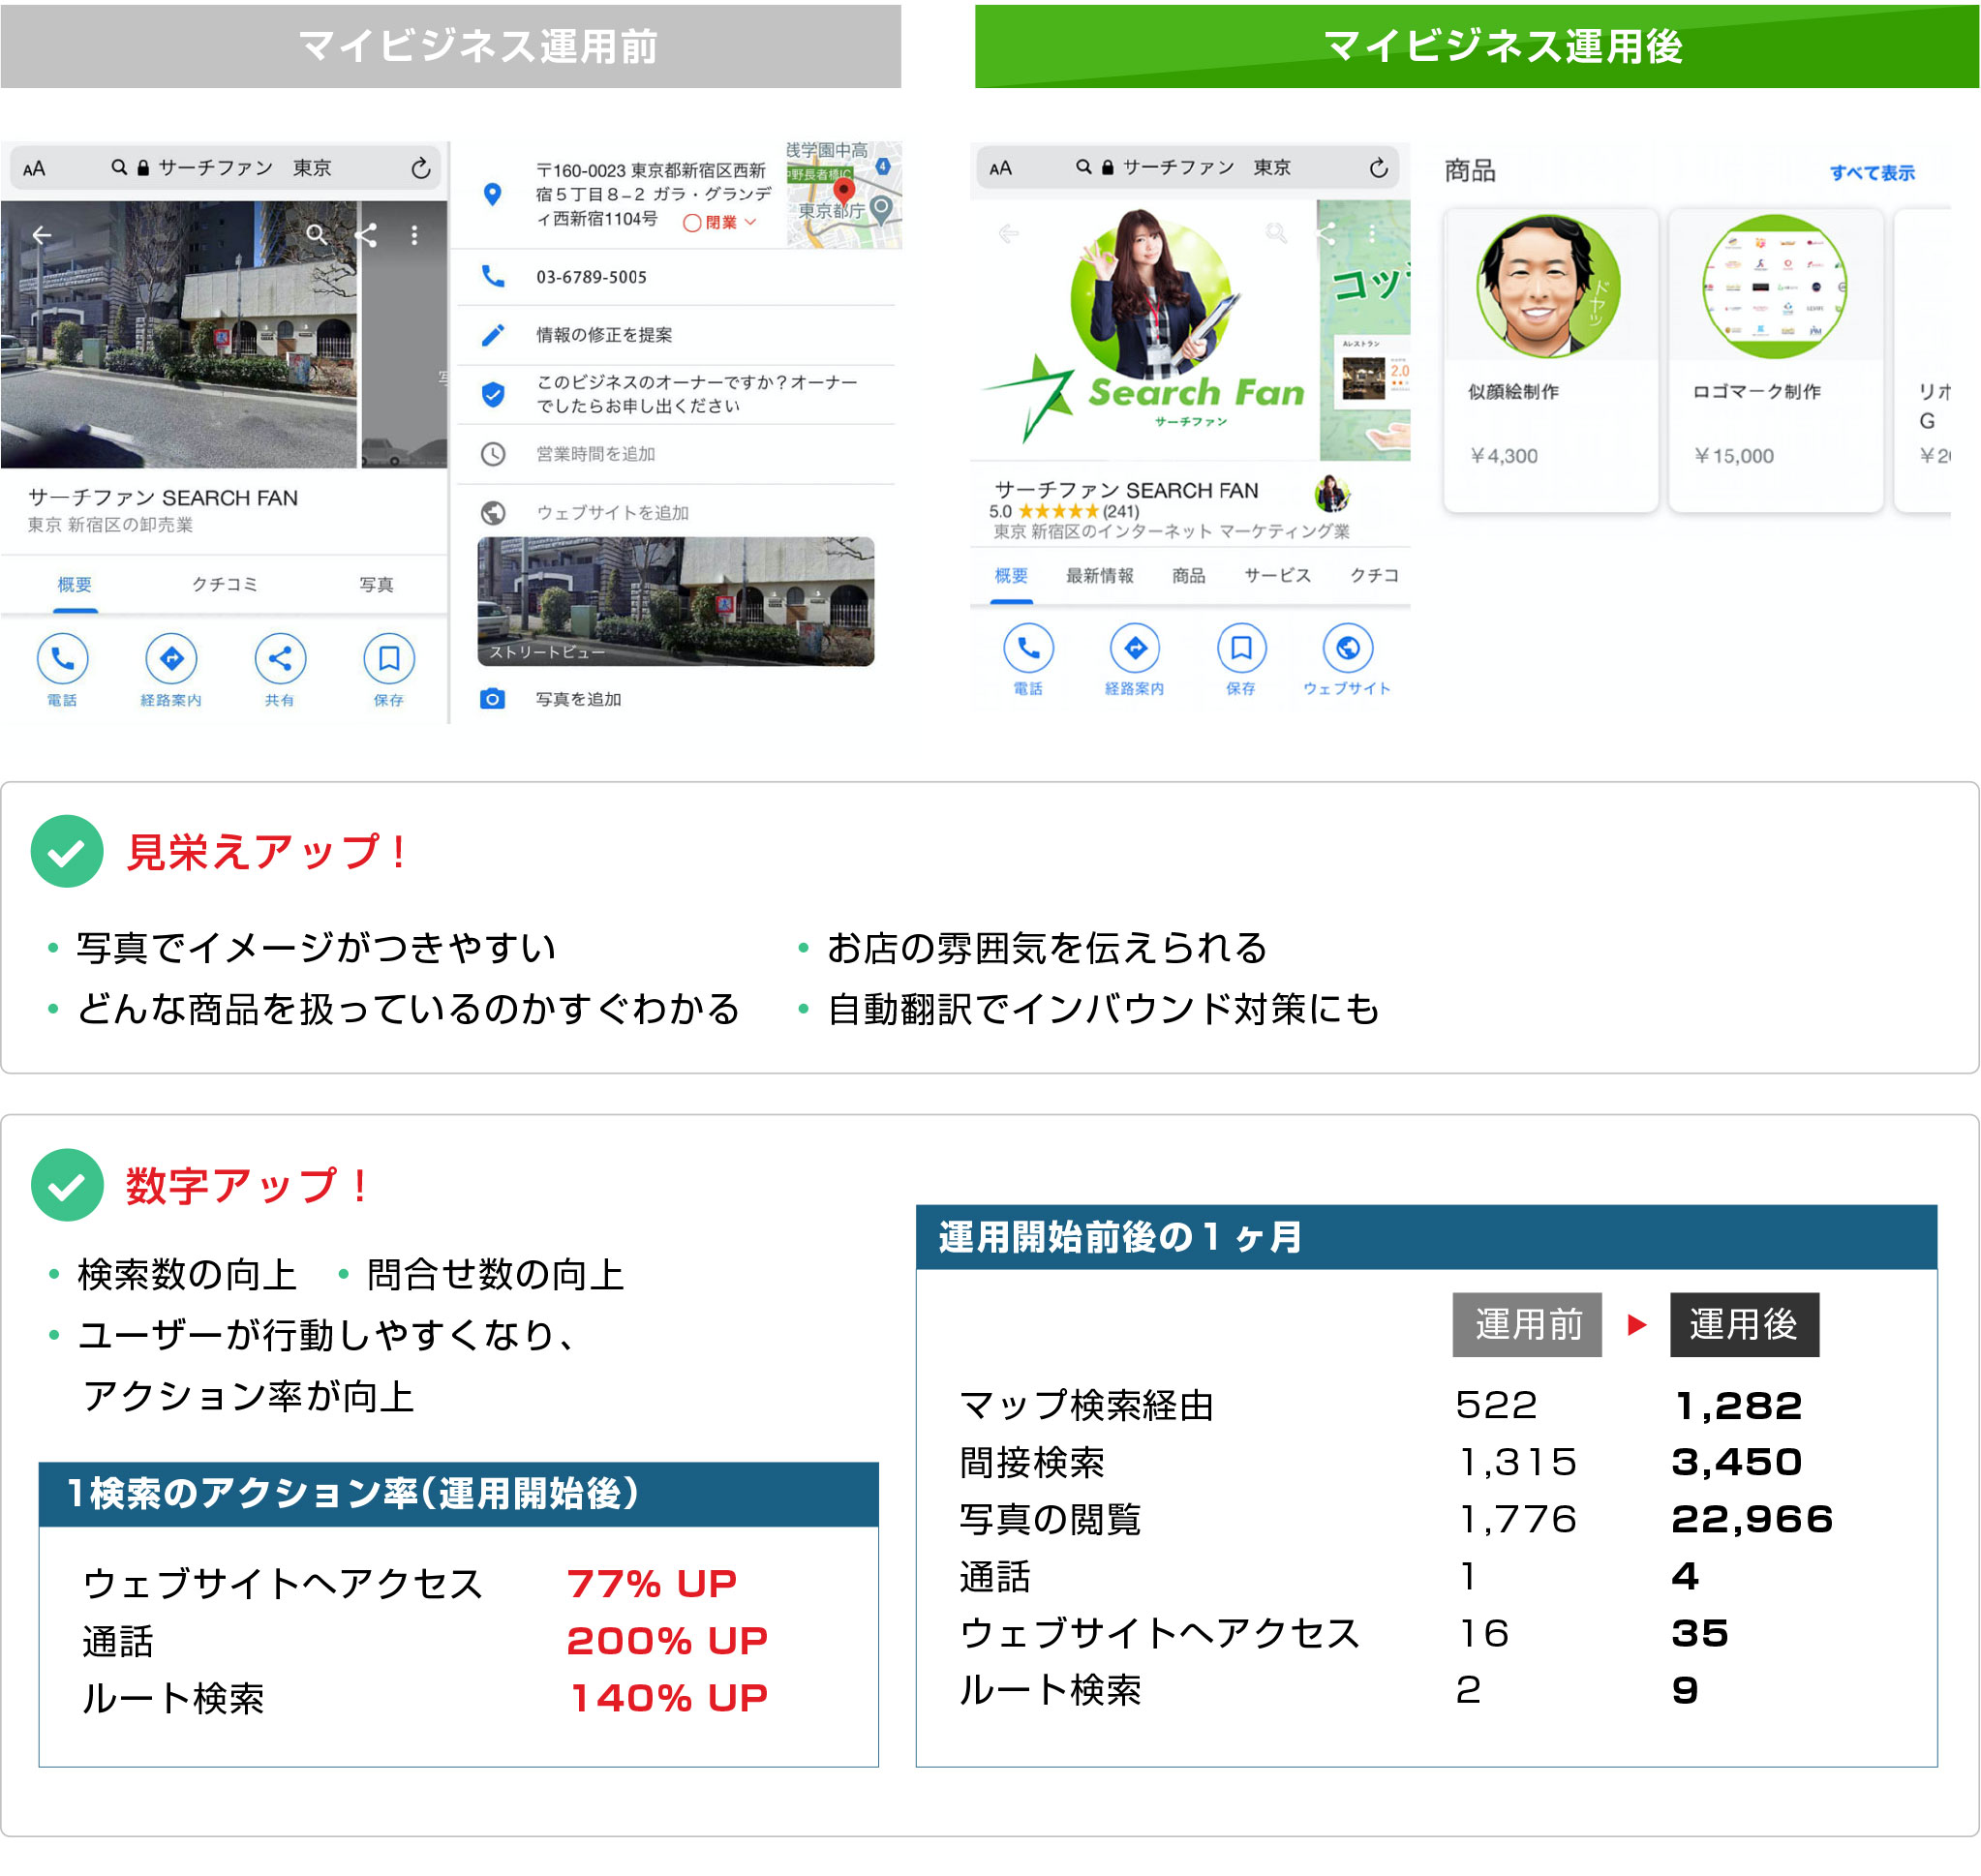Select the クチコミ tab in the before panel

coord(225,584)
